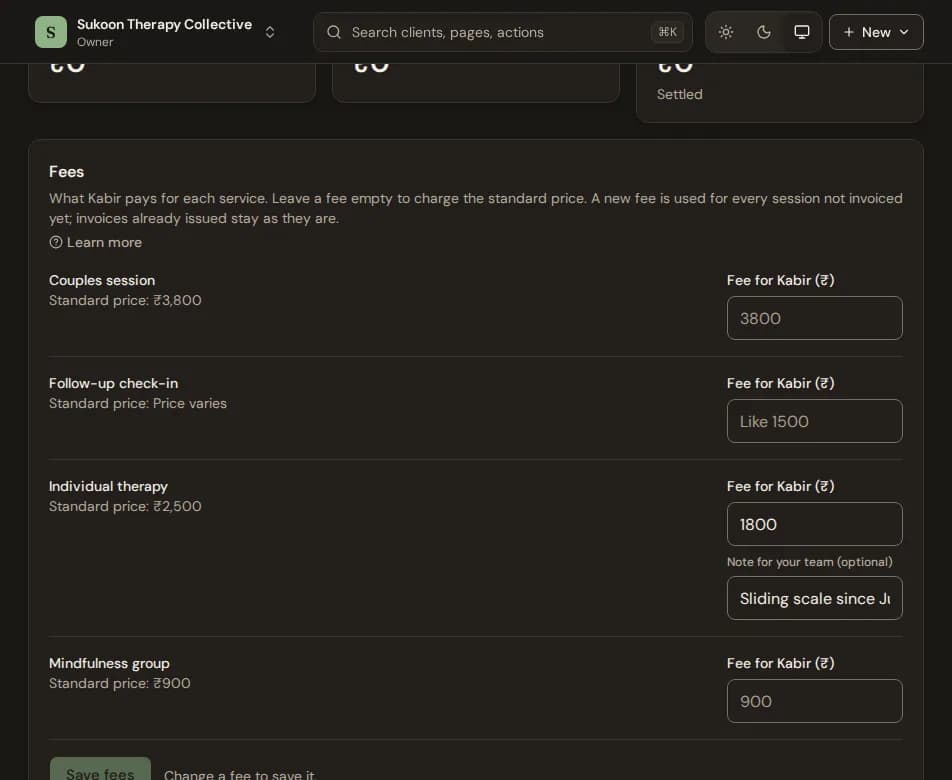
Task: Click the Save fees button
Action: pyautogui.click(x=100, y=770)
